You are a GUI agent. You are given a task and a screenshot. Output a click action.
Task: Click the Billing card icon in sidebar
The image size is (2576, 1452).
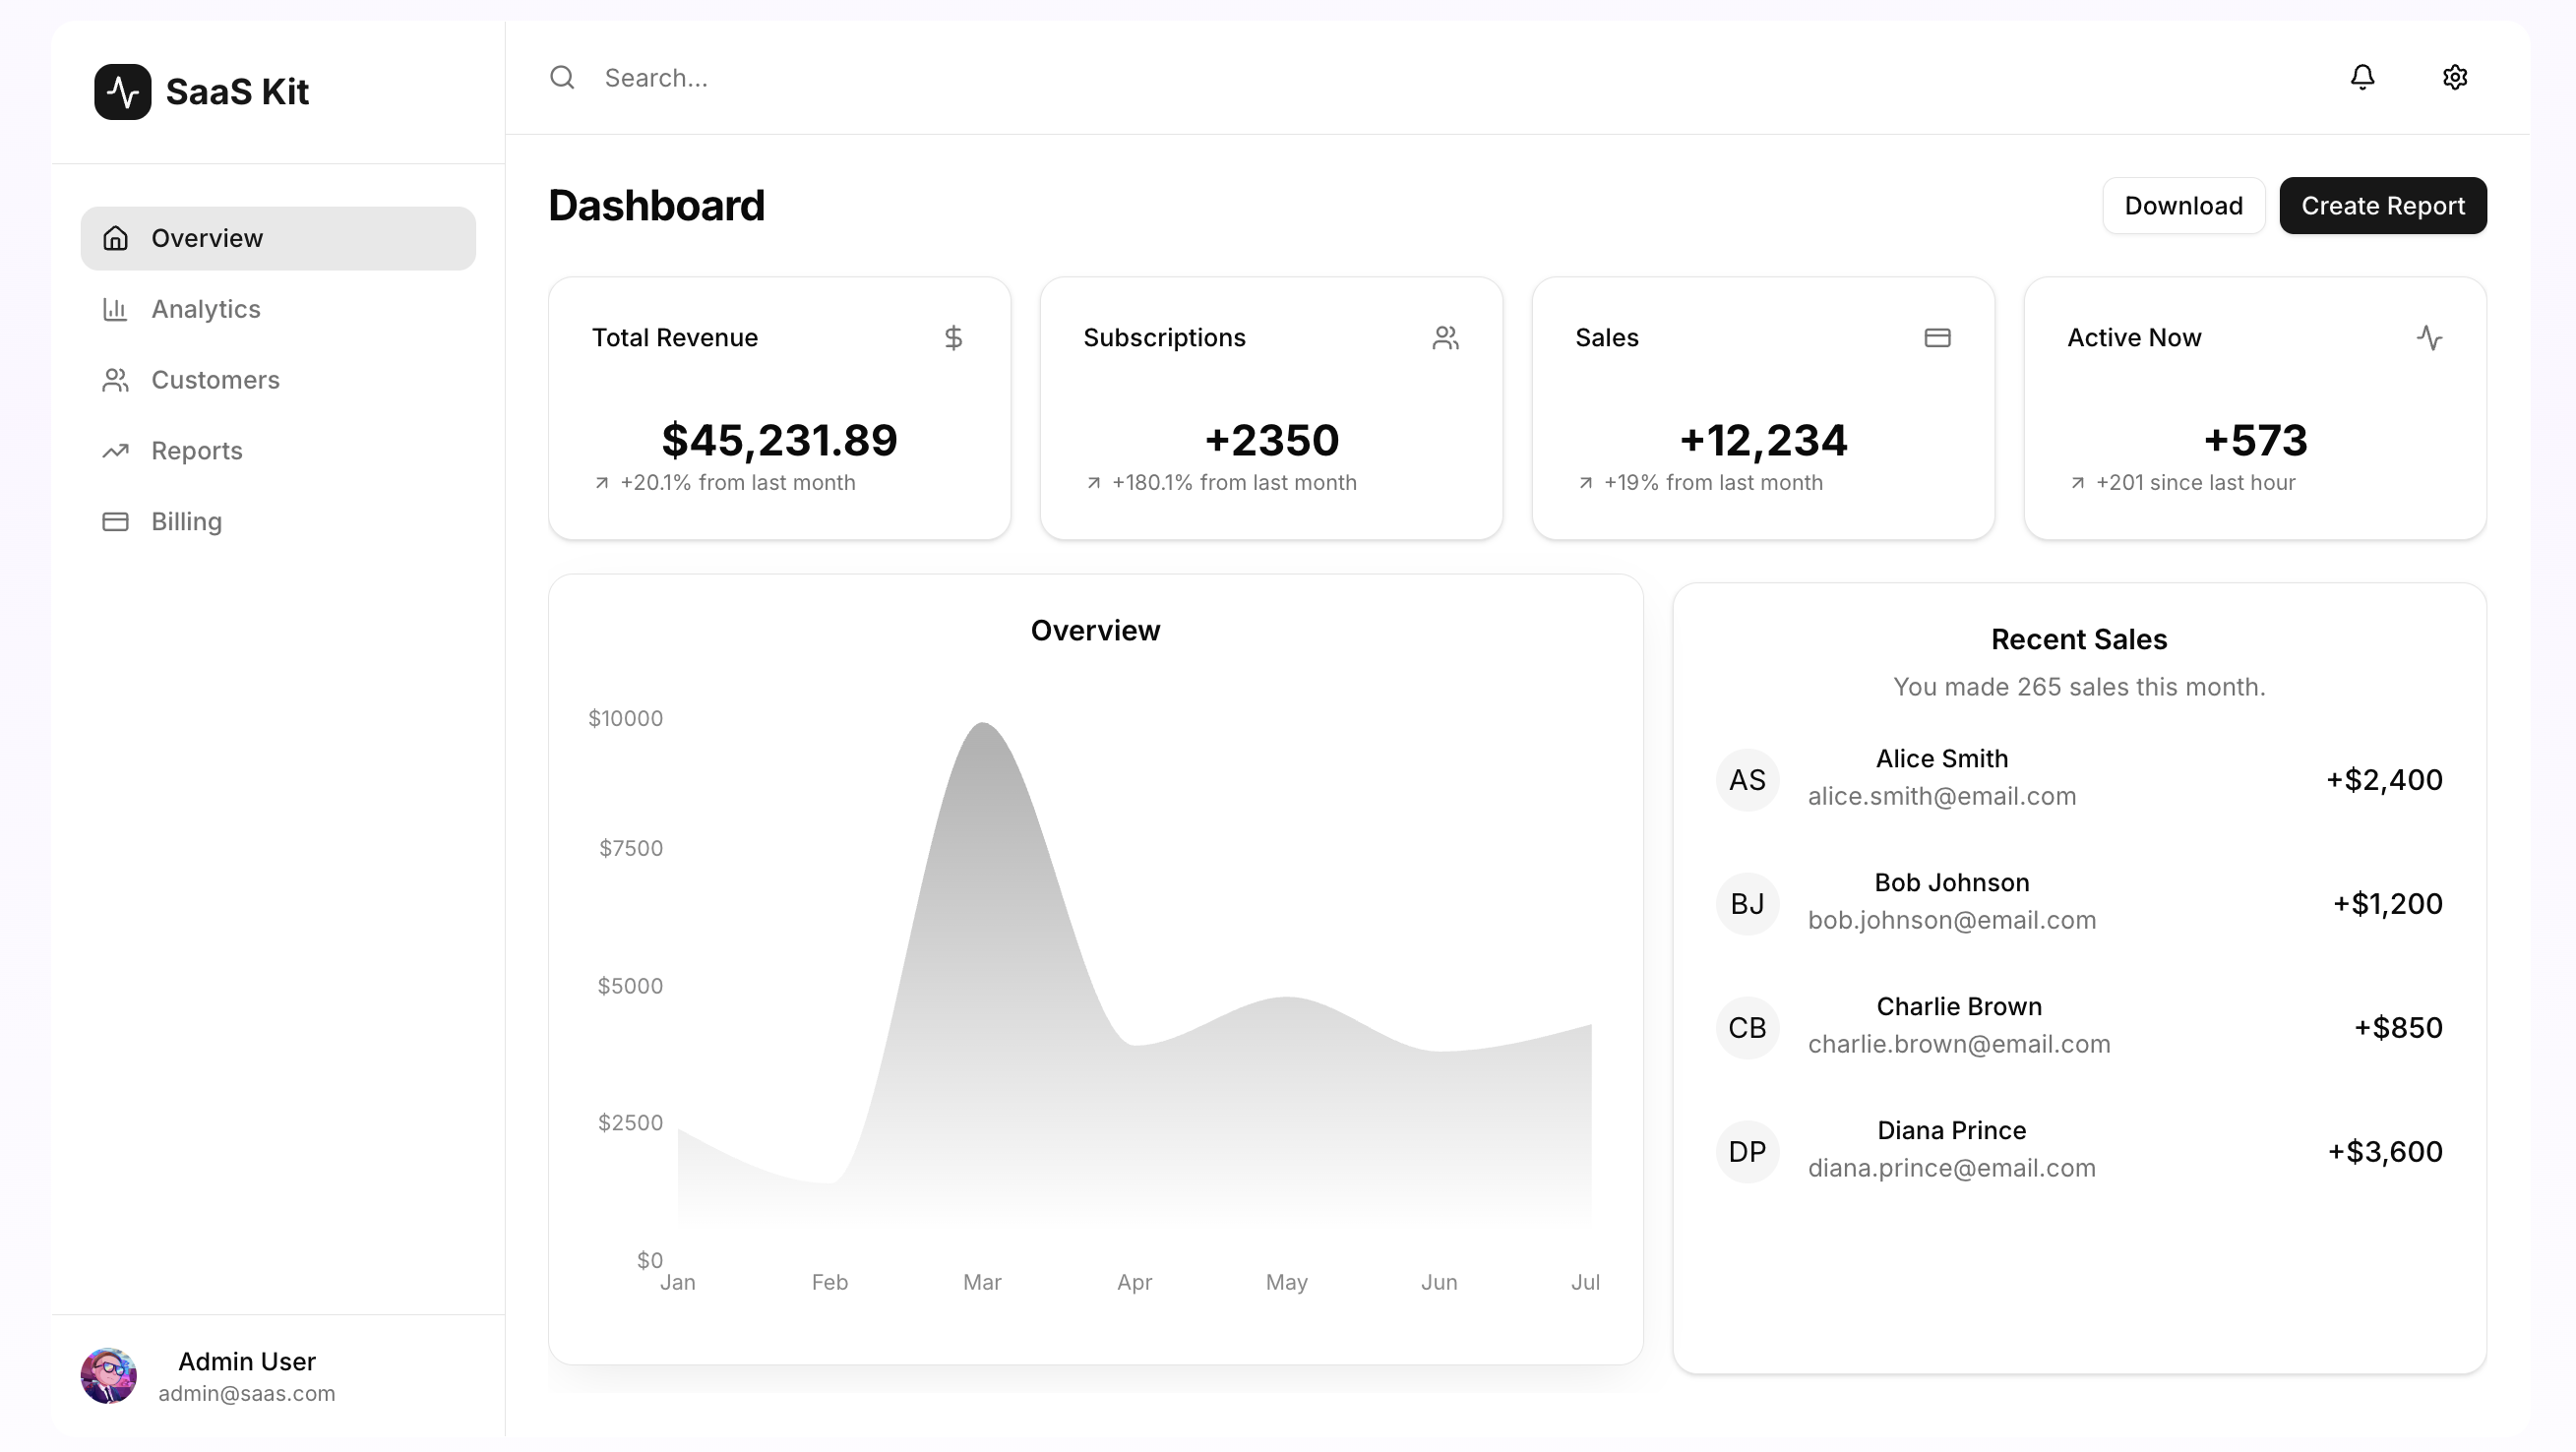(x=115, y=521)
